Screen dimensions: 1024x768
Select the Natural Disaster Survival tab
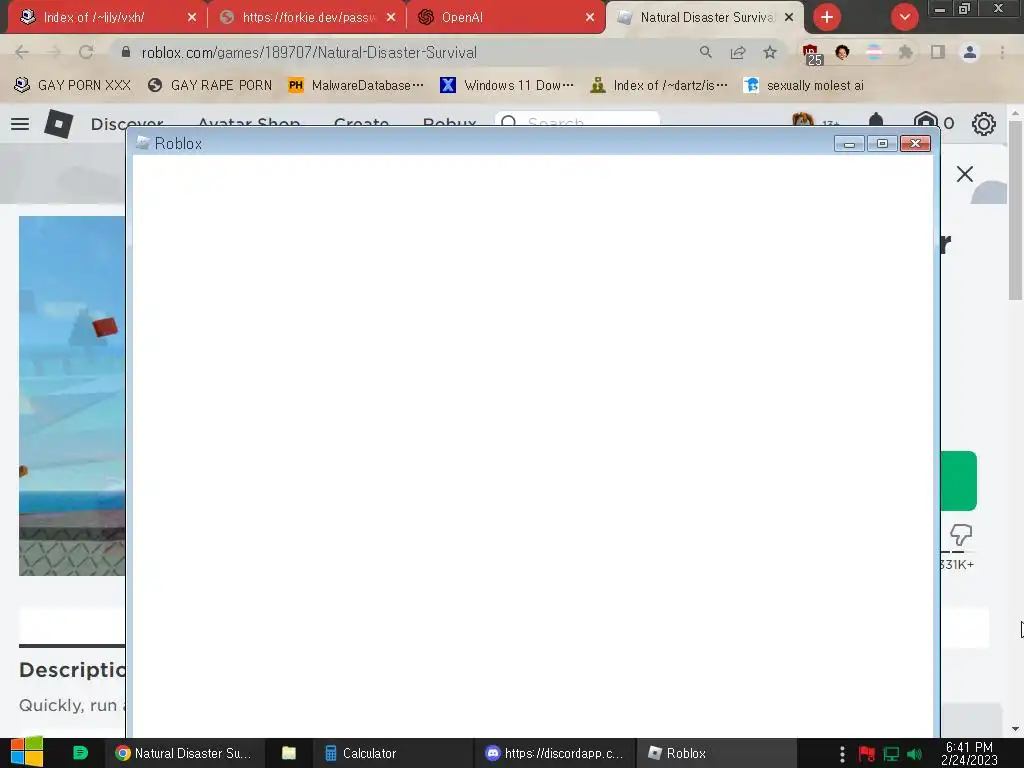click(x=705, y=17)
